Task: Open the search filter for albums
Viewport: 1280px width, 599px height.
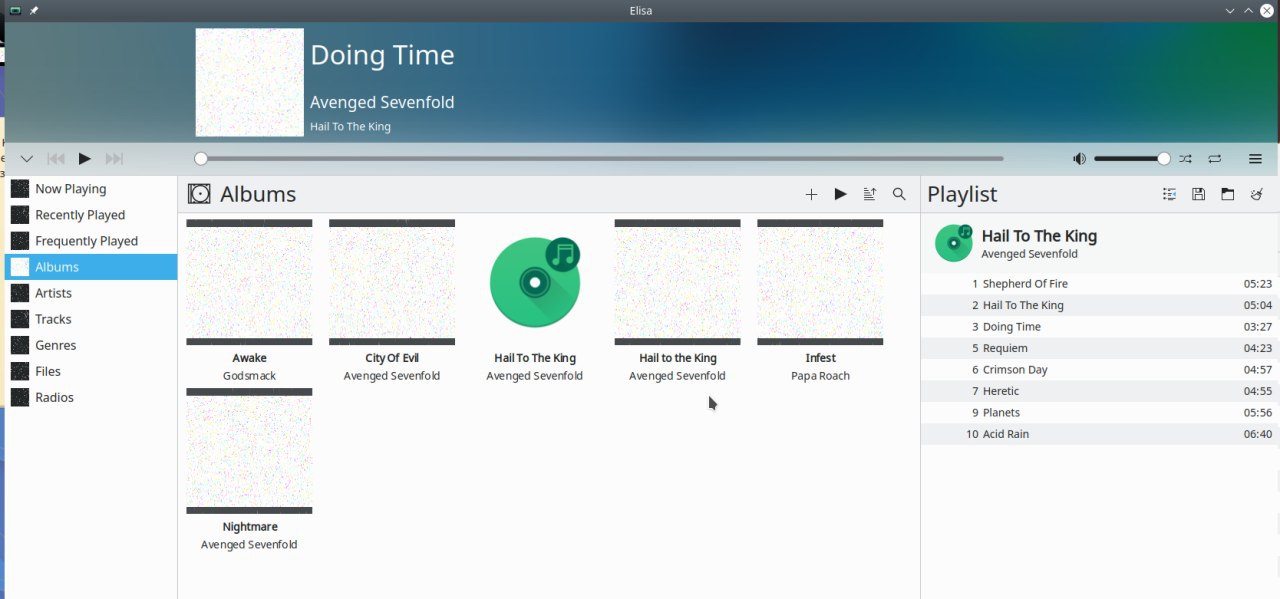Action: 899,194
